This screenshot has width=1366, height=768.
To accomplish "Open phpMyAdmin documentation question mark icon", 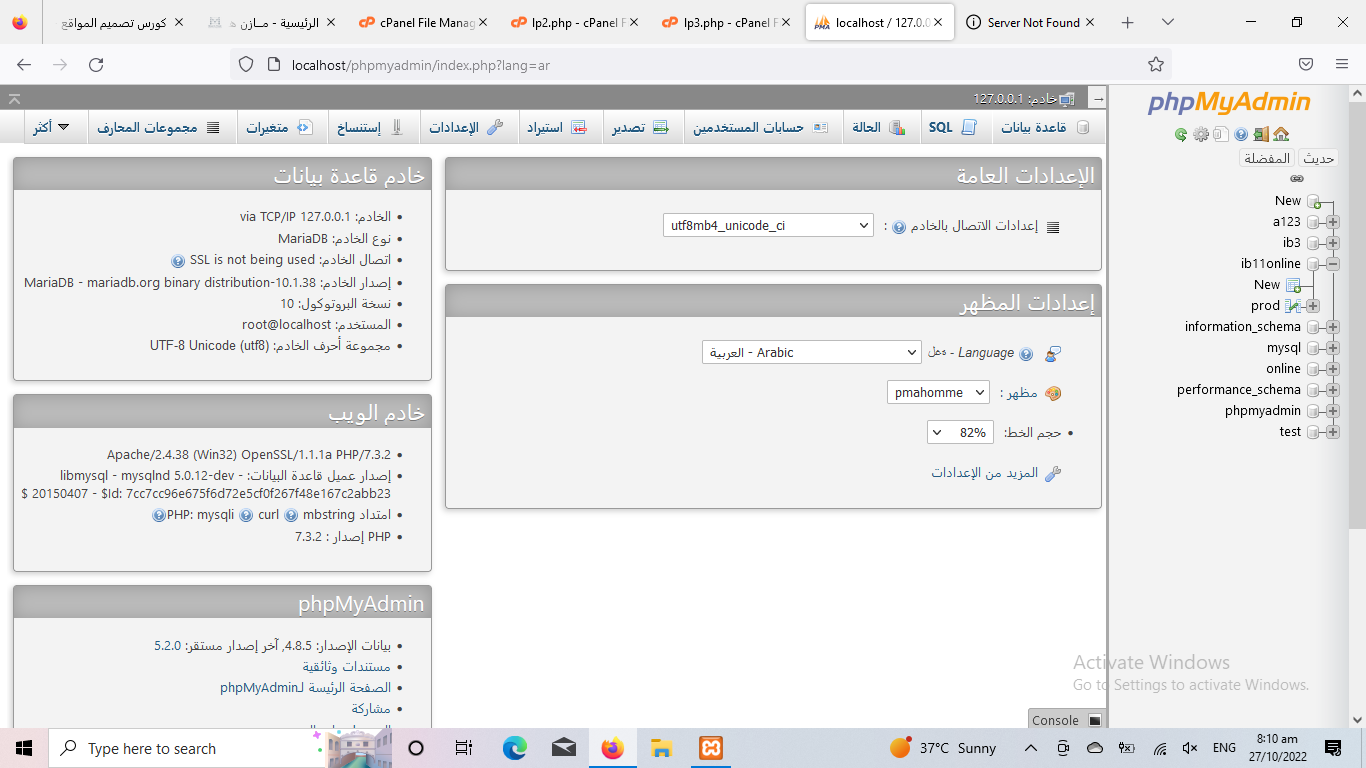I will (x=1241, y=134).
